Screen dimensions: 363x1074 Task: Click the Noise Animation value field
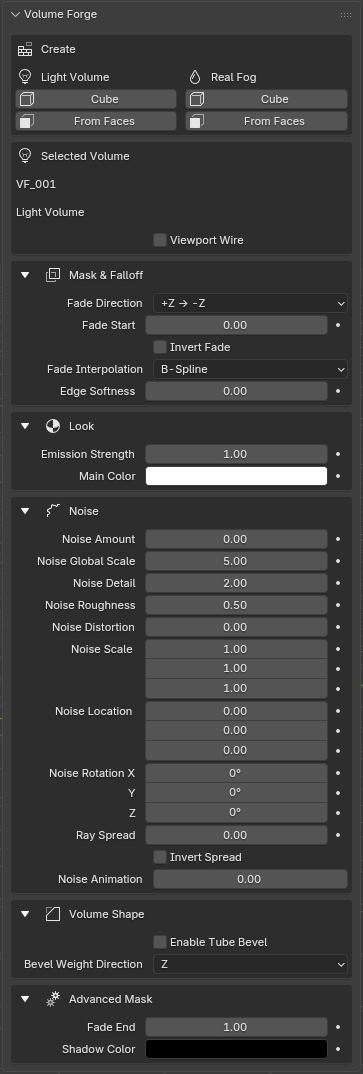click(x=250, y=879)
